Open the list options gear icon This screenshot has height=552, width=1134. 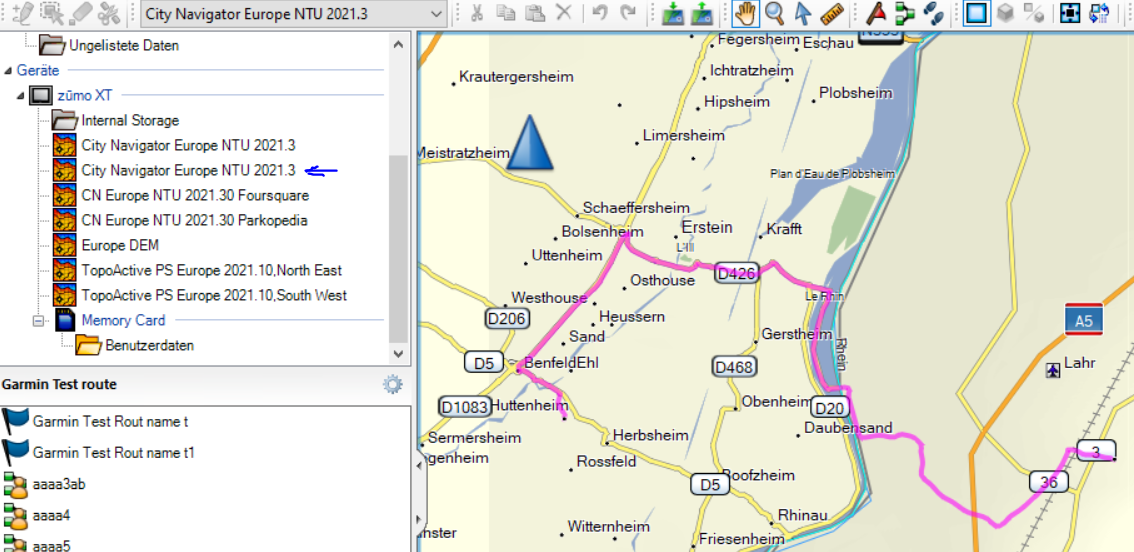point(392,384)
